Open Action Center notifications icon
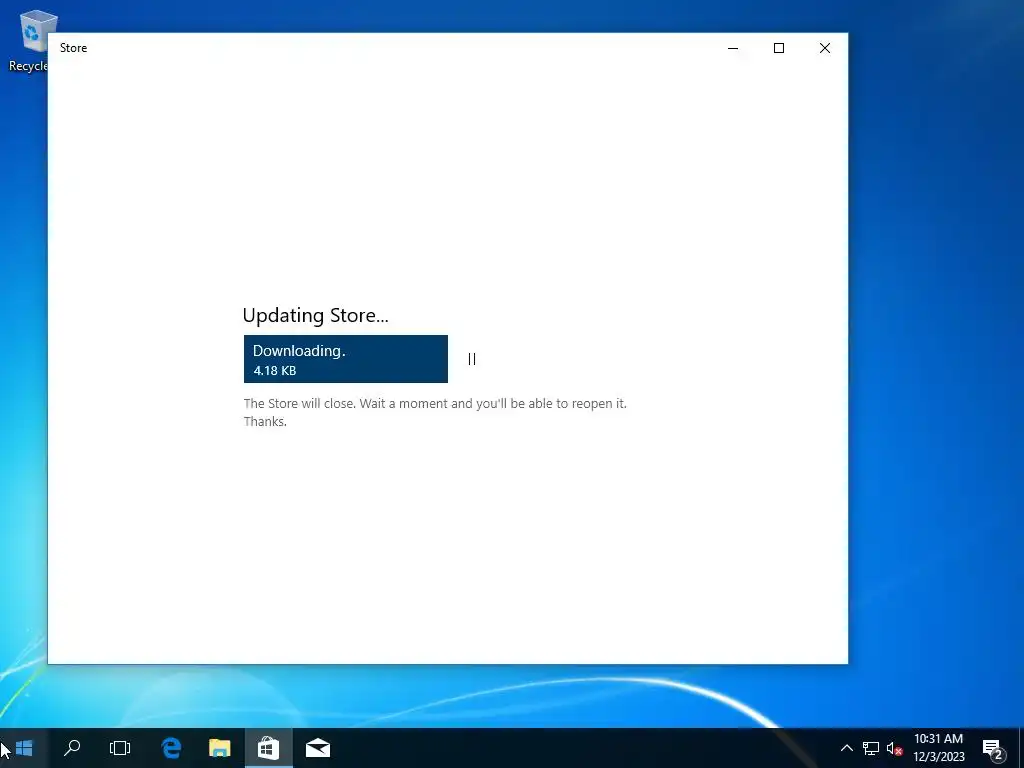 pos(993,749)
